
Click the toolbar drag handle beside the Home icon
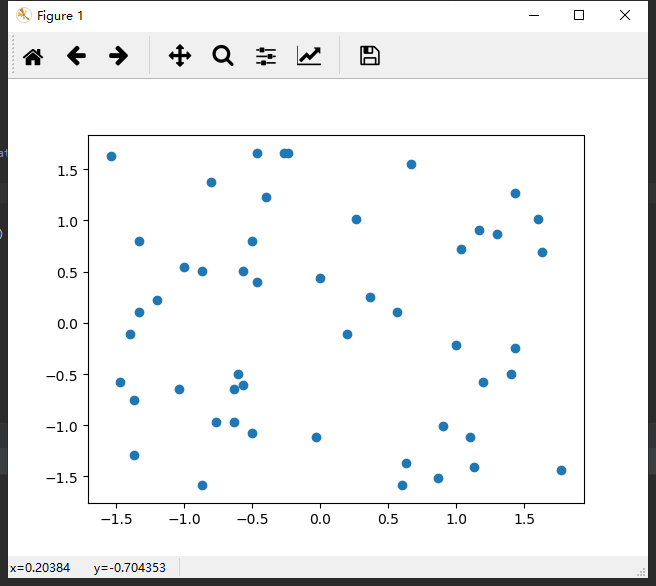pos(13,54)
